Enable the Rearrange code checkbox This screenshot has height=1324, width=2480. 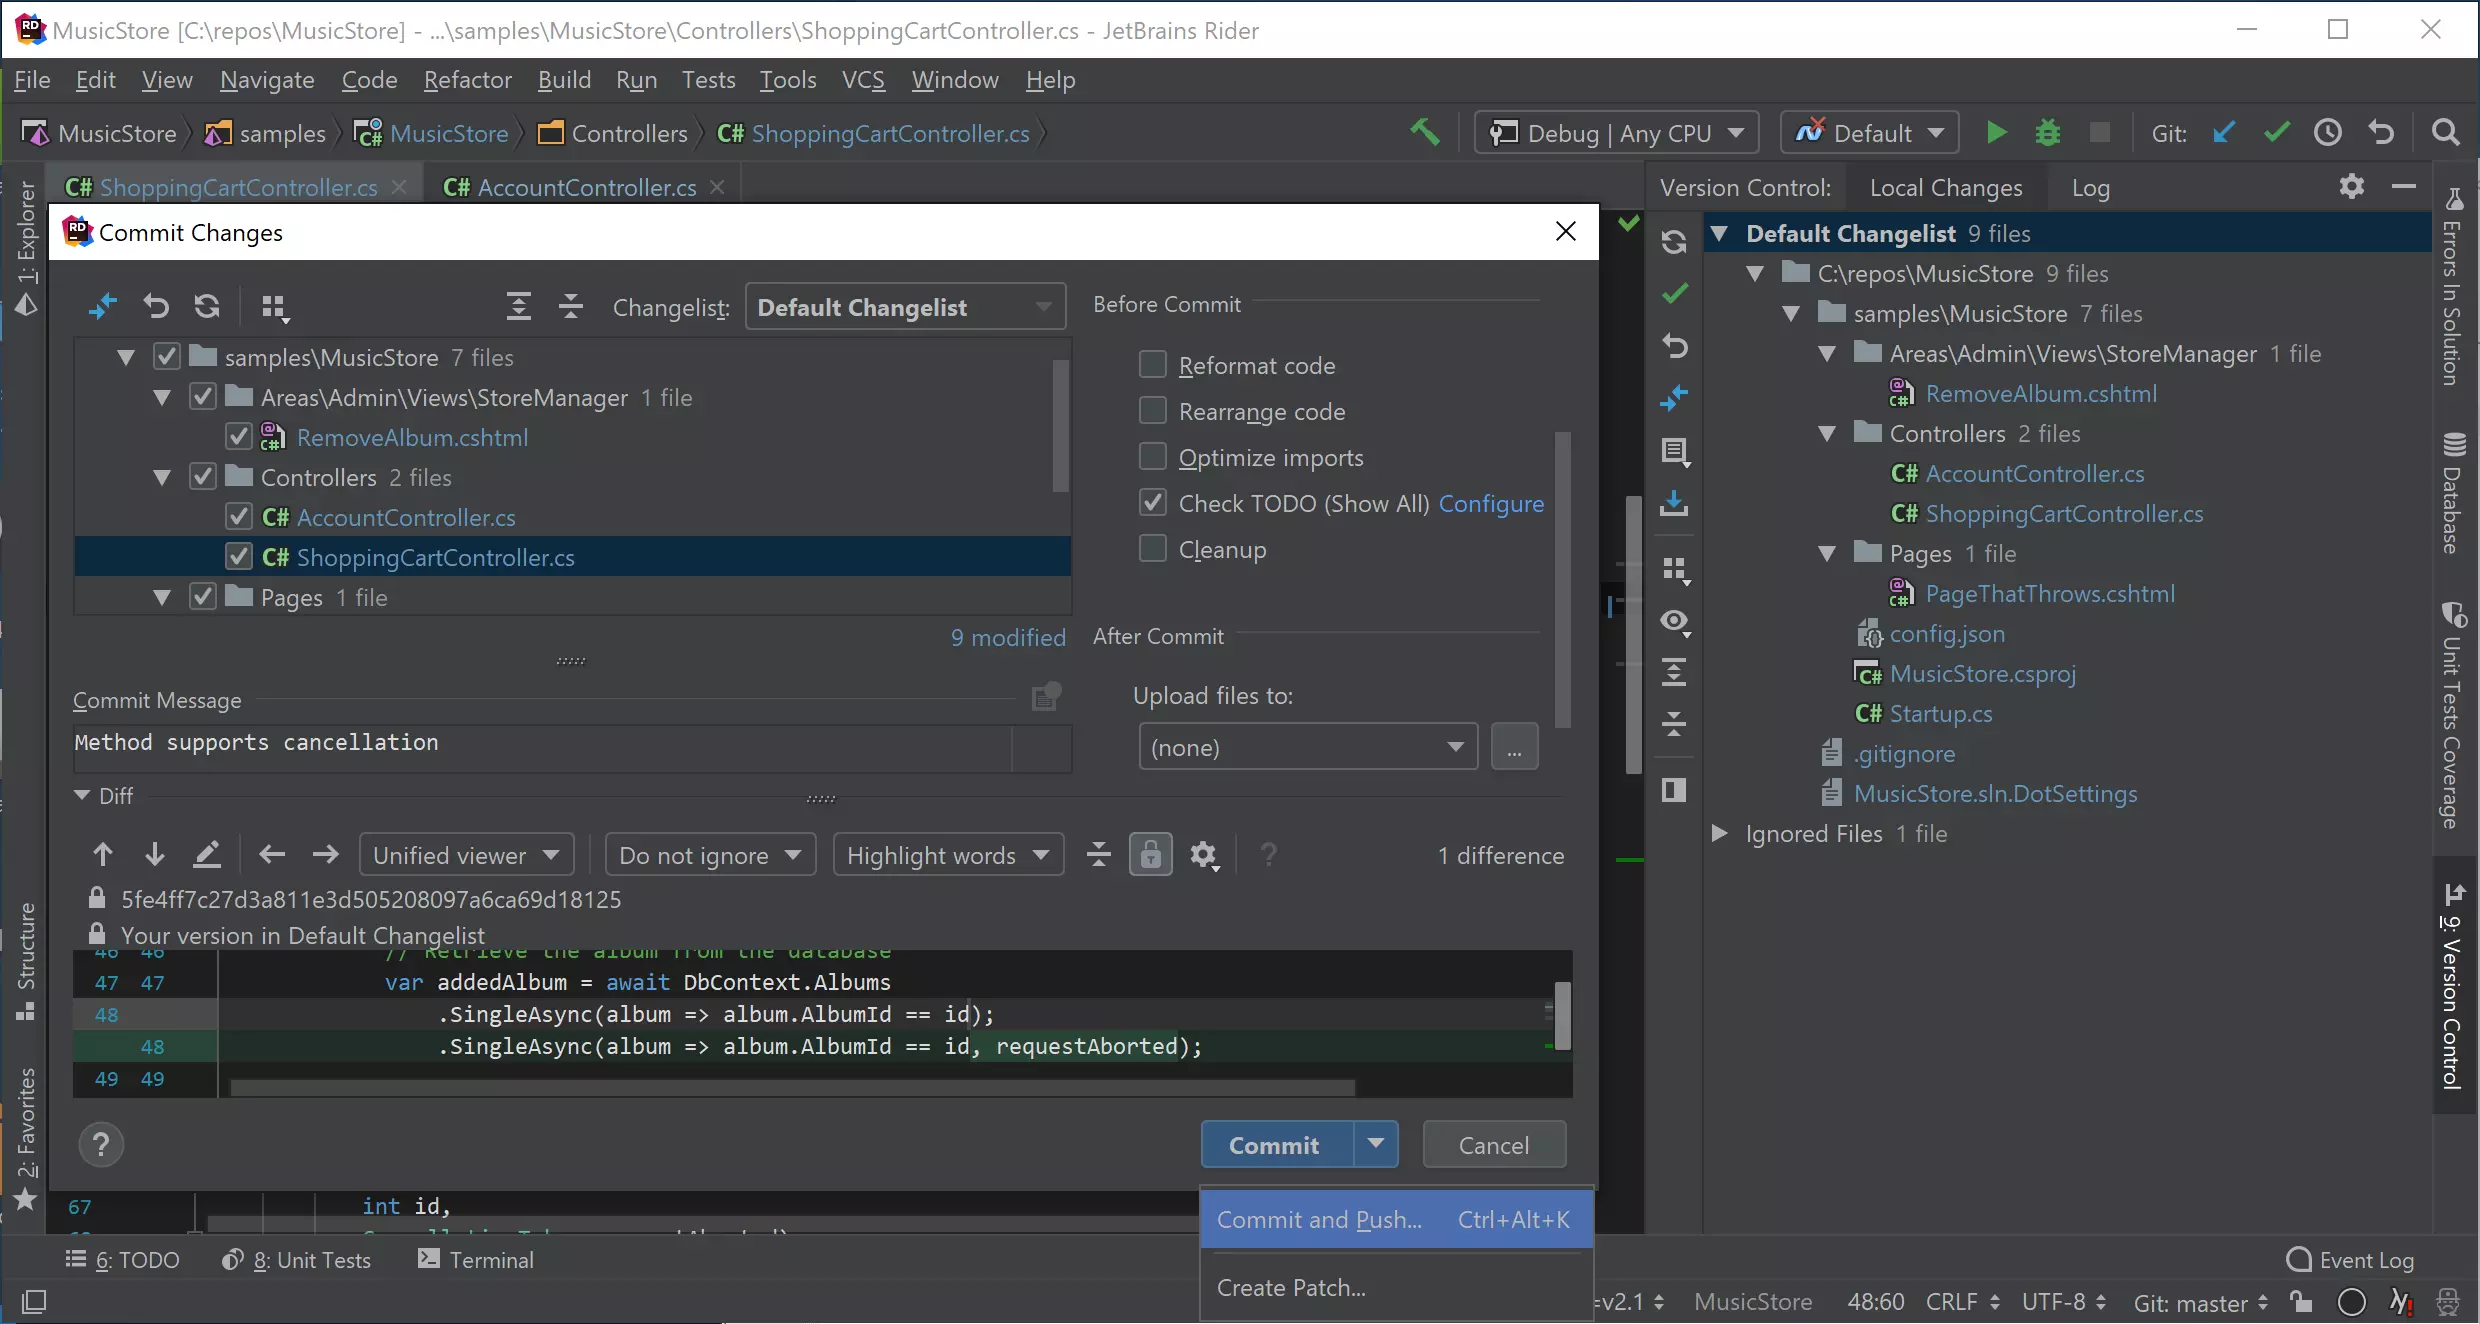(x=1153, y=410)
